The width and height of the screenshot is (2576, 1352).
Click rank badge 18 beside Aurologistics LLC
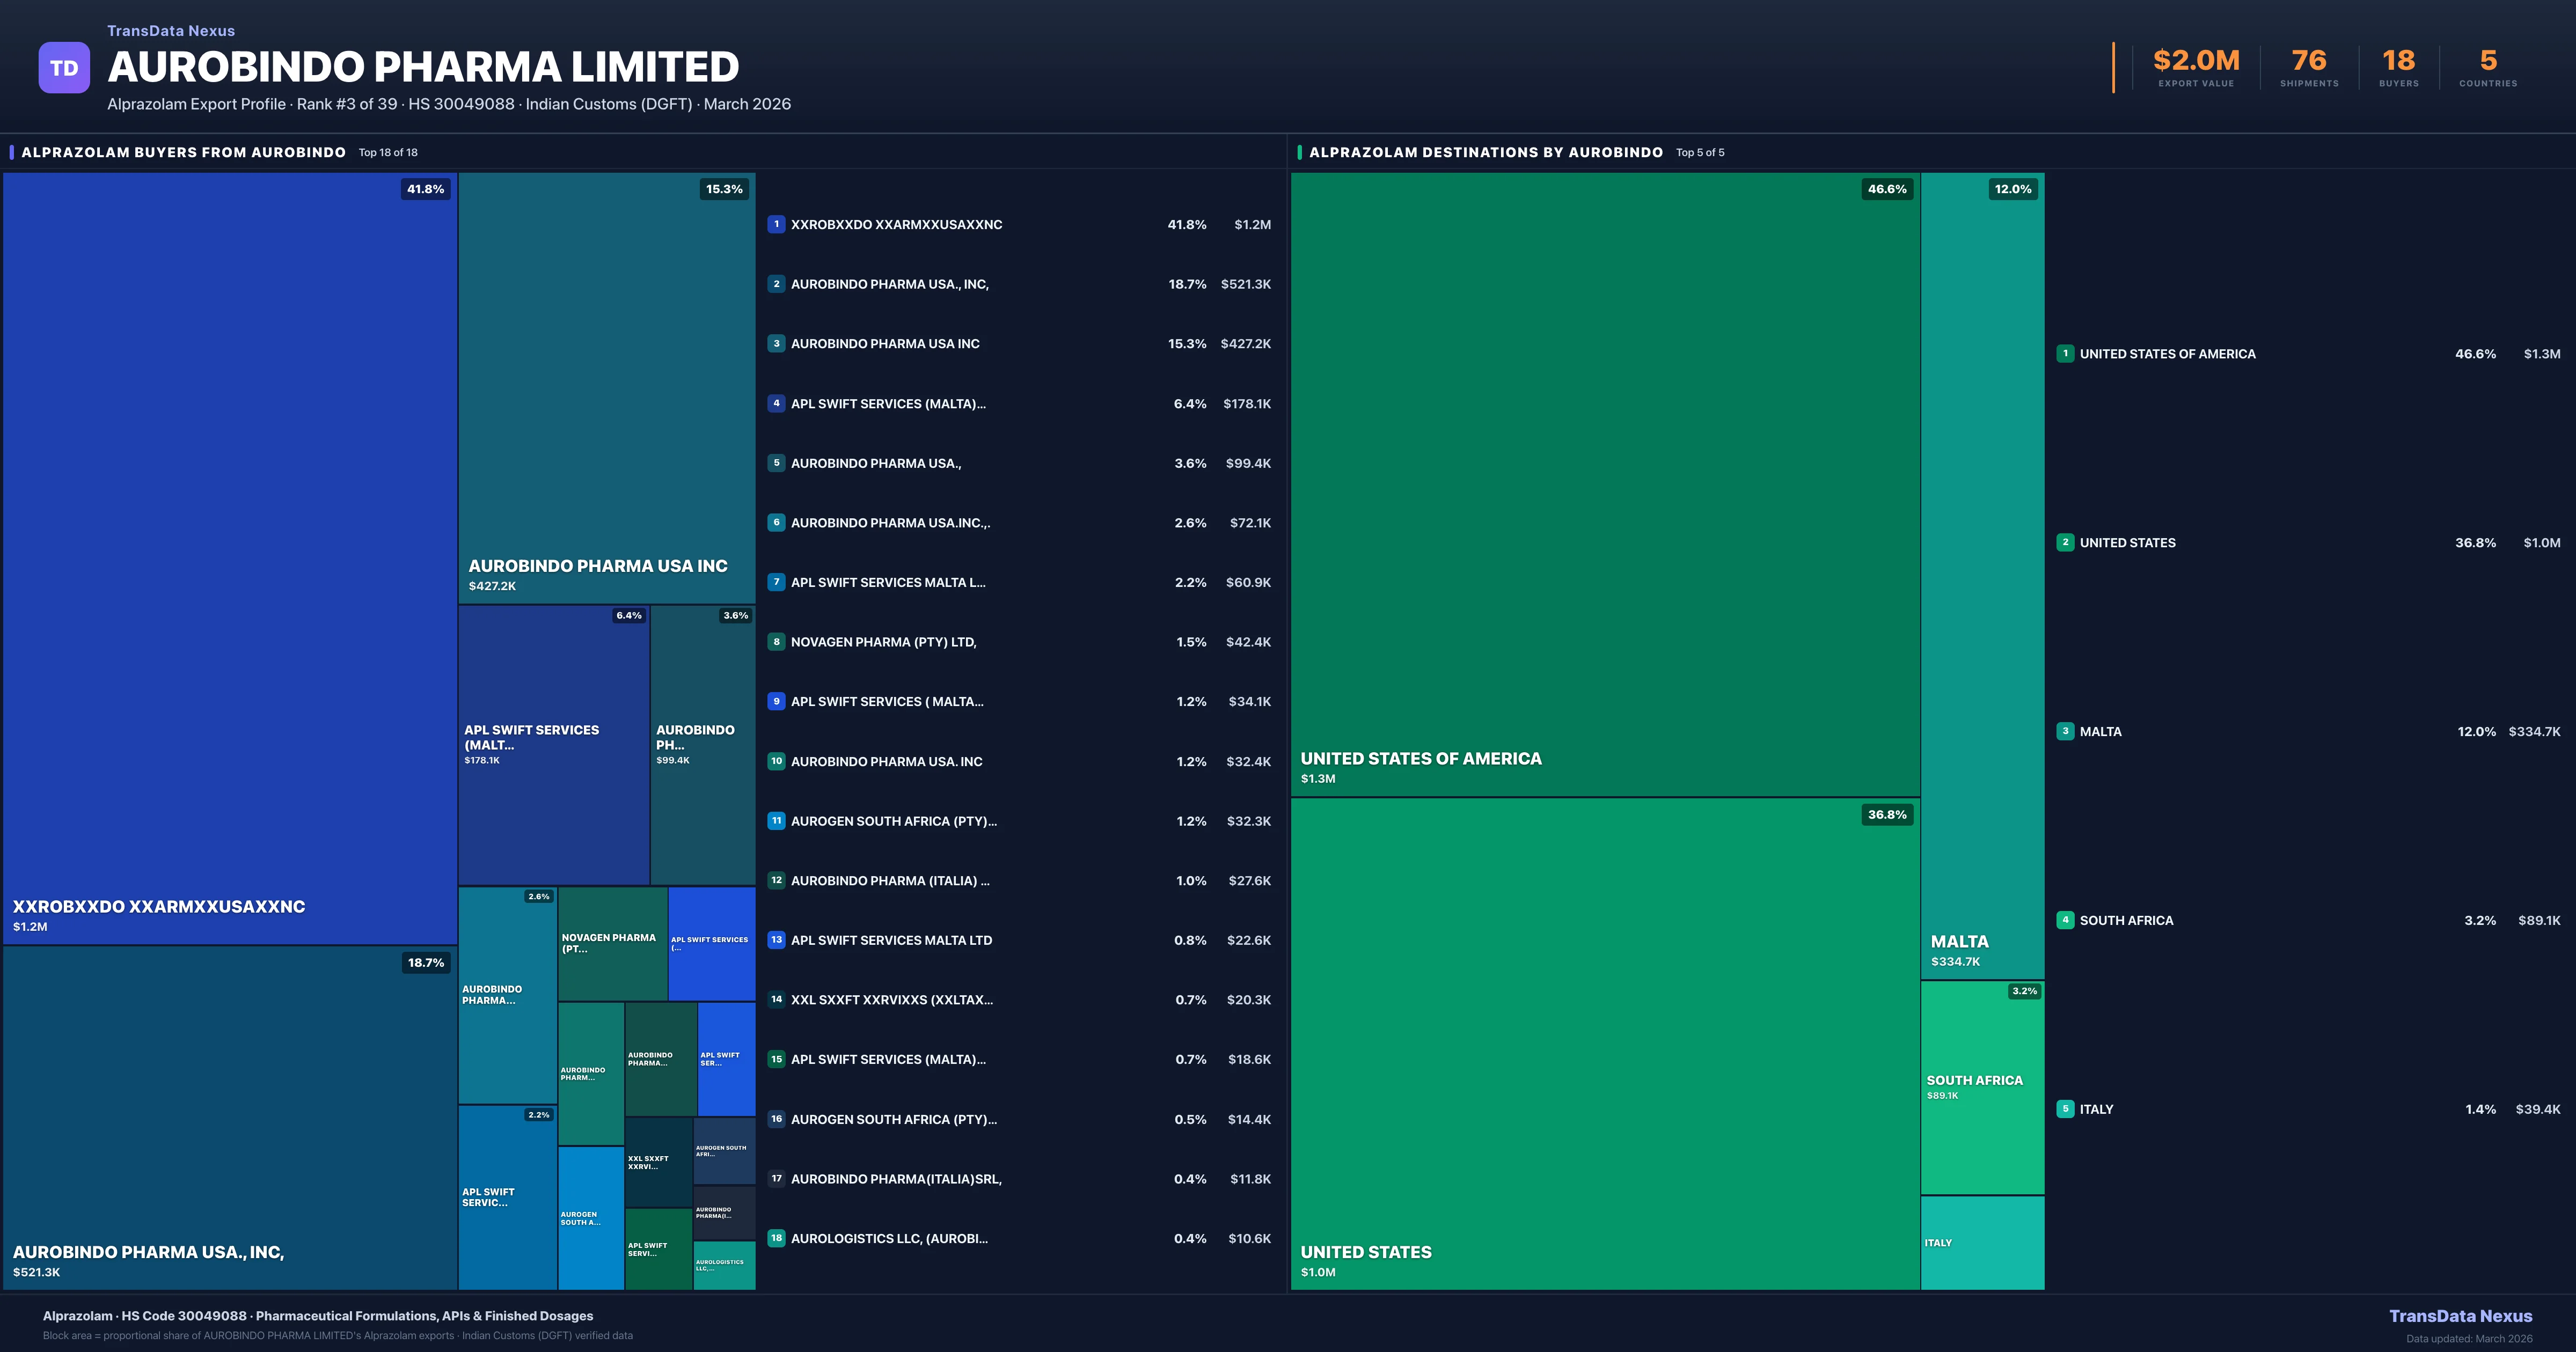click(x=776, y=1238)
